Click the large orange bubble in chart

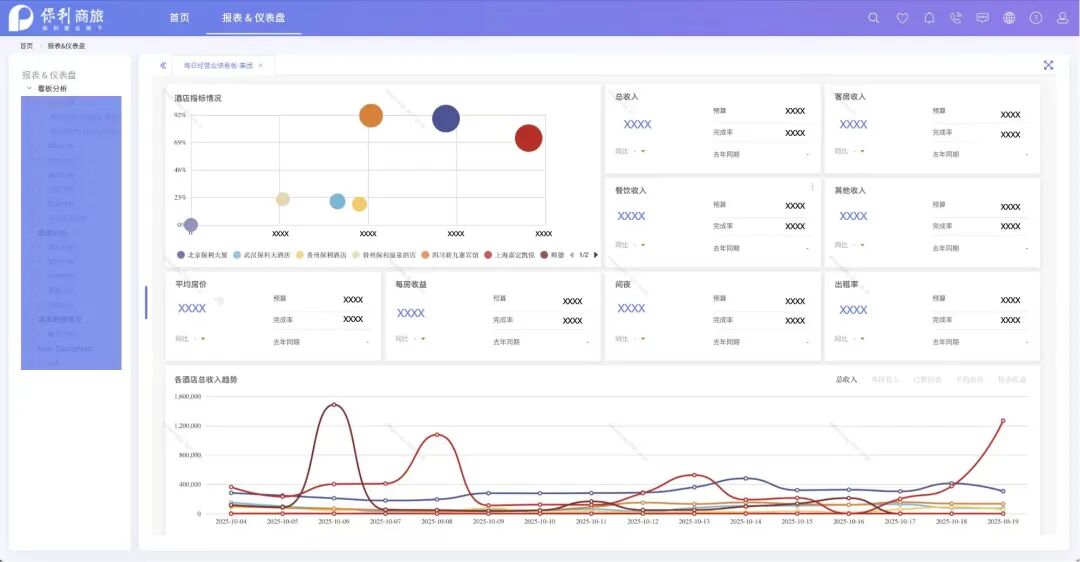(371, 116)
